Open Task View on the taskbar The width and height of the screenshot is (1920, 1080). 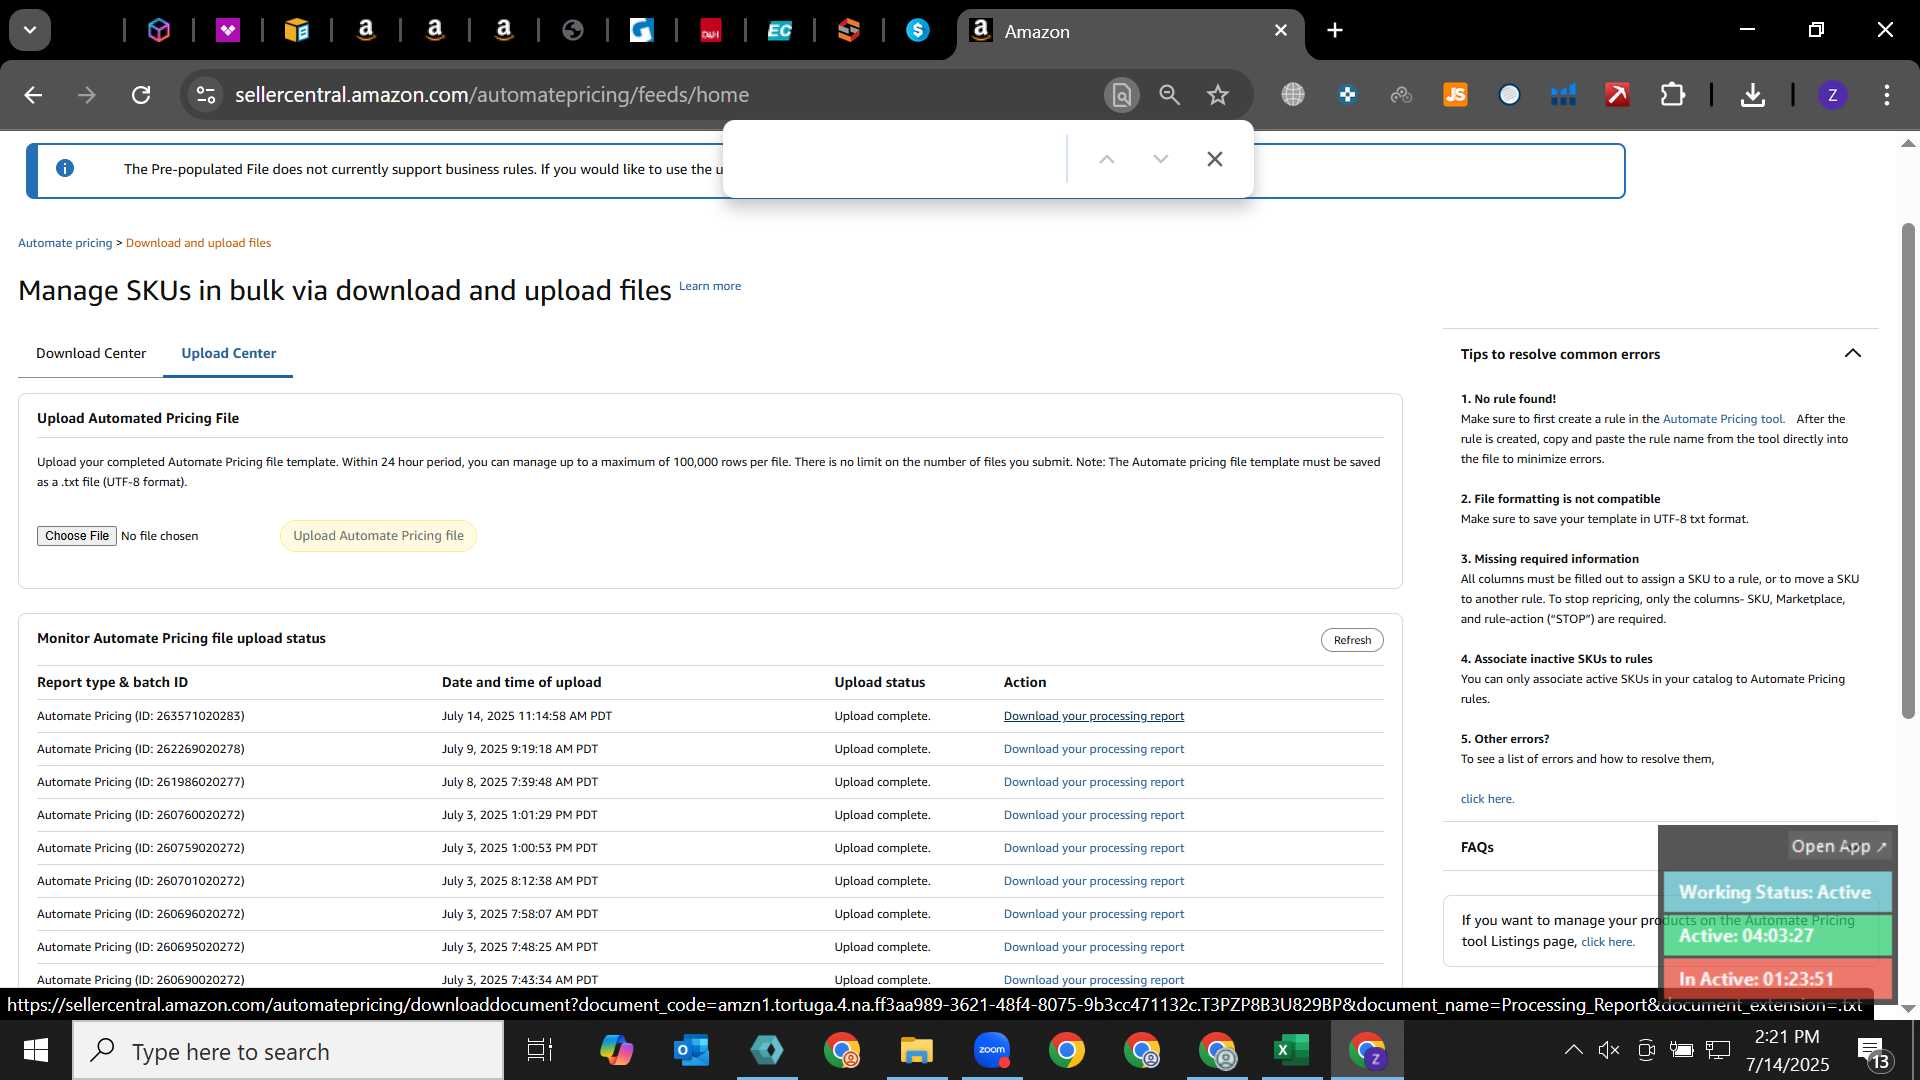coord(540,1050)
